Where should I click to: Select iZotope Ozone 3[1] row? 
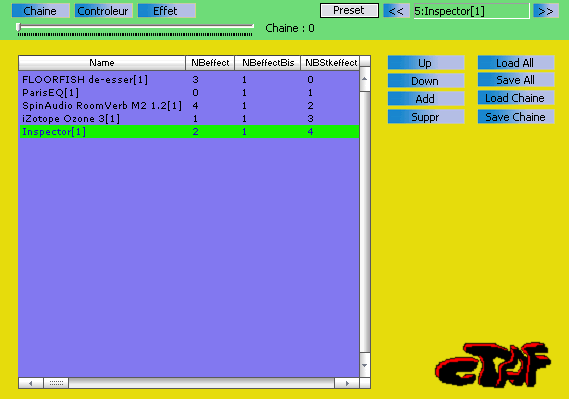pyautogui.click(x=189, y=119)
